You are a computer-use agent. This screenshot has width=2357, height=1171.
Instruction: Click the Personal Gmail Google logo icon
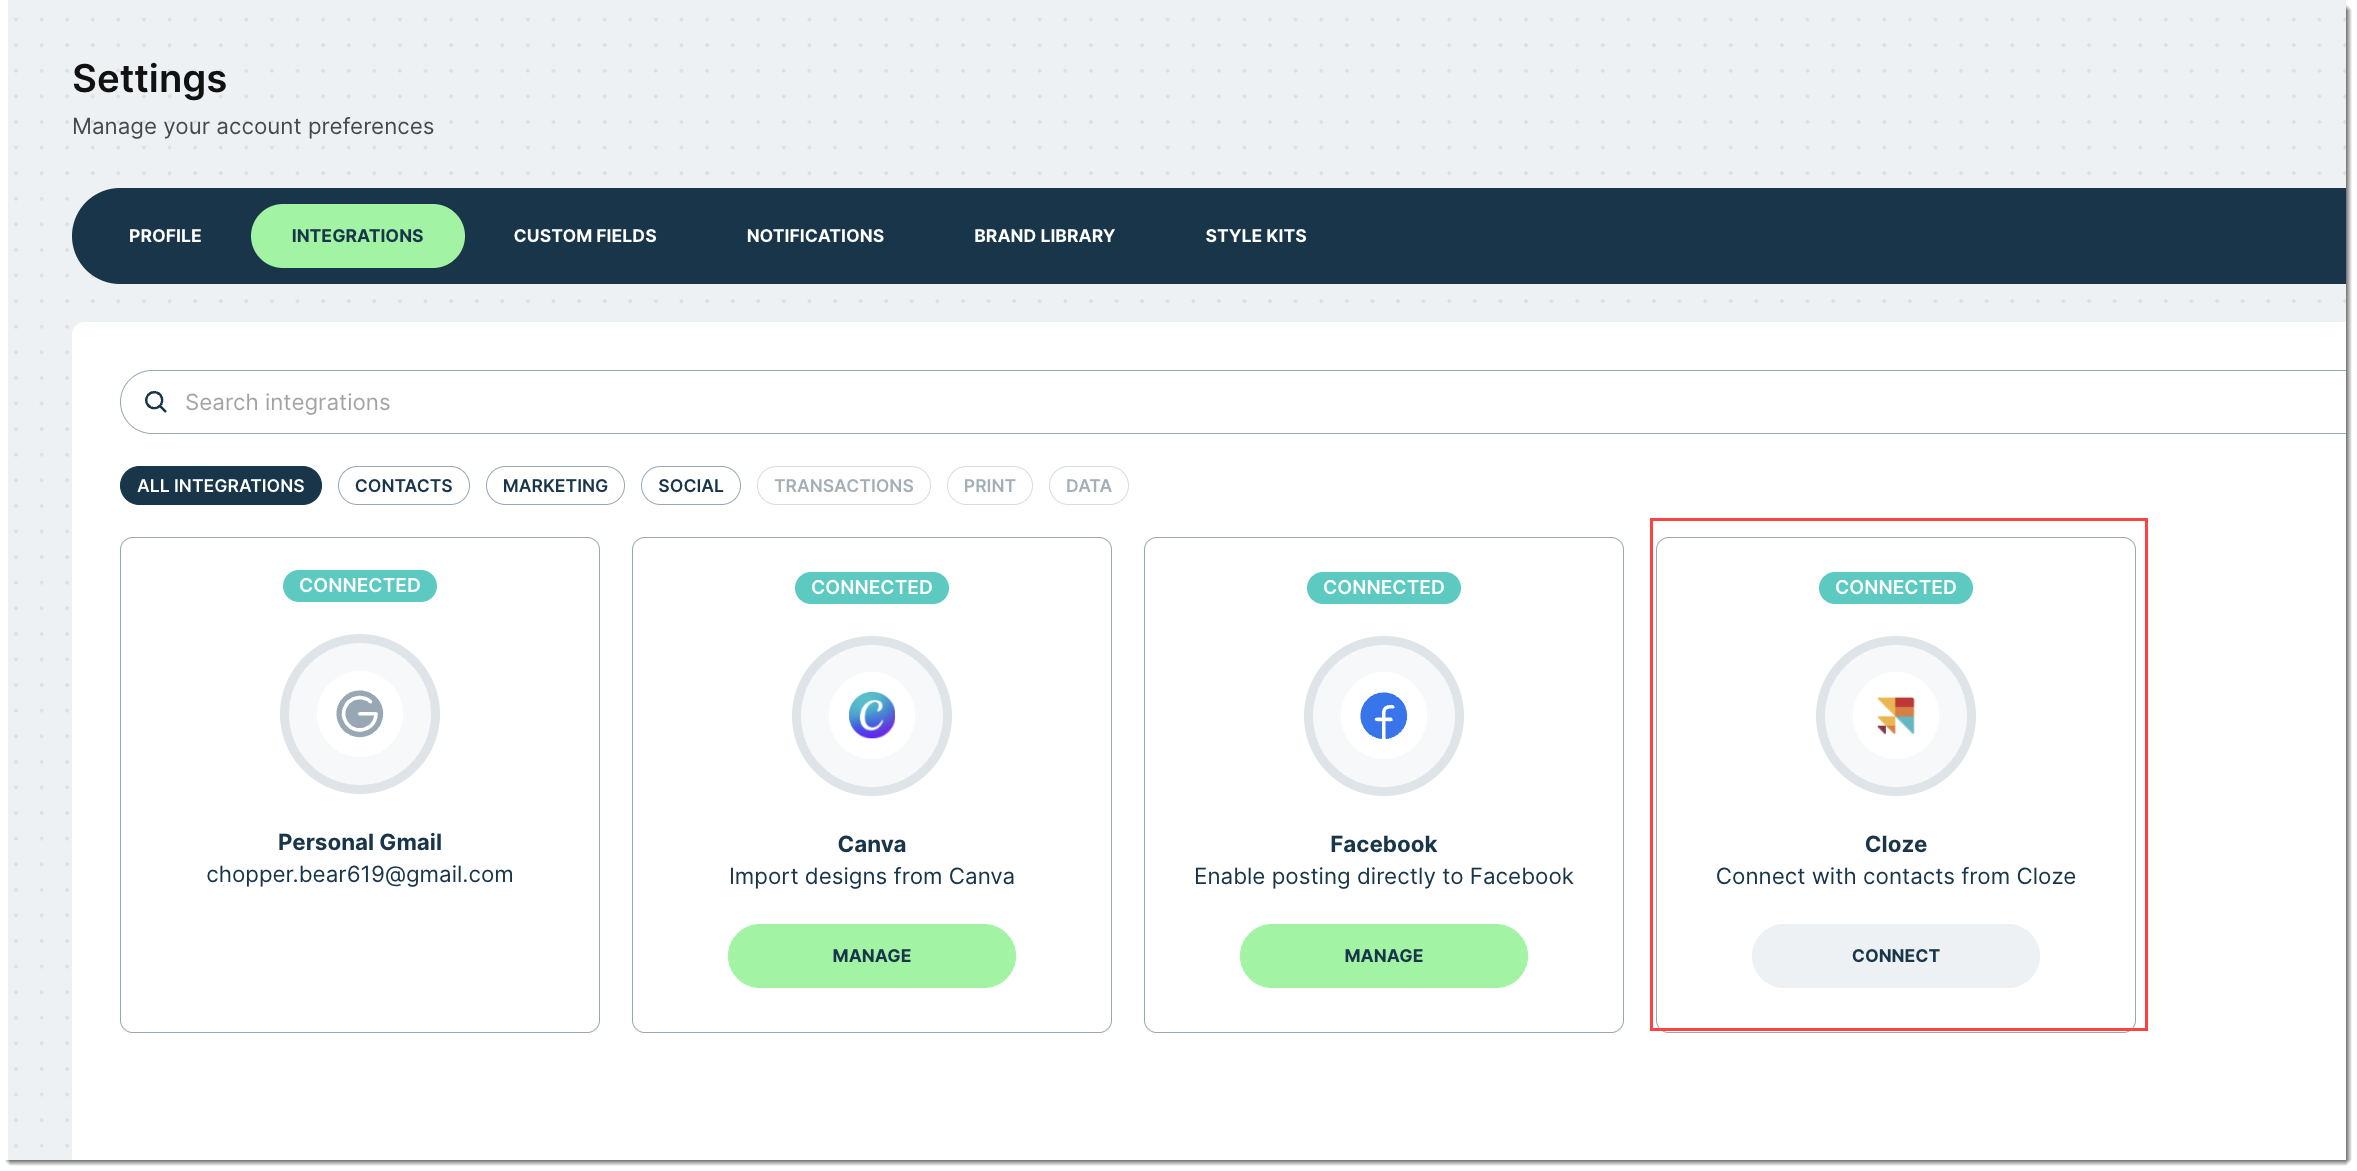360,714
